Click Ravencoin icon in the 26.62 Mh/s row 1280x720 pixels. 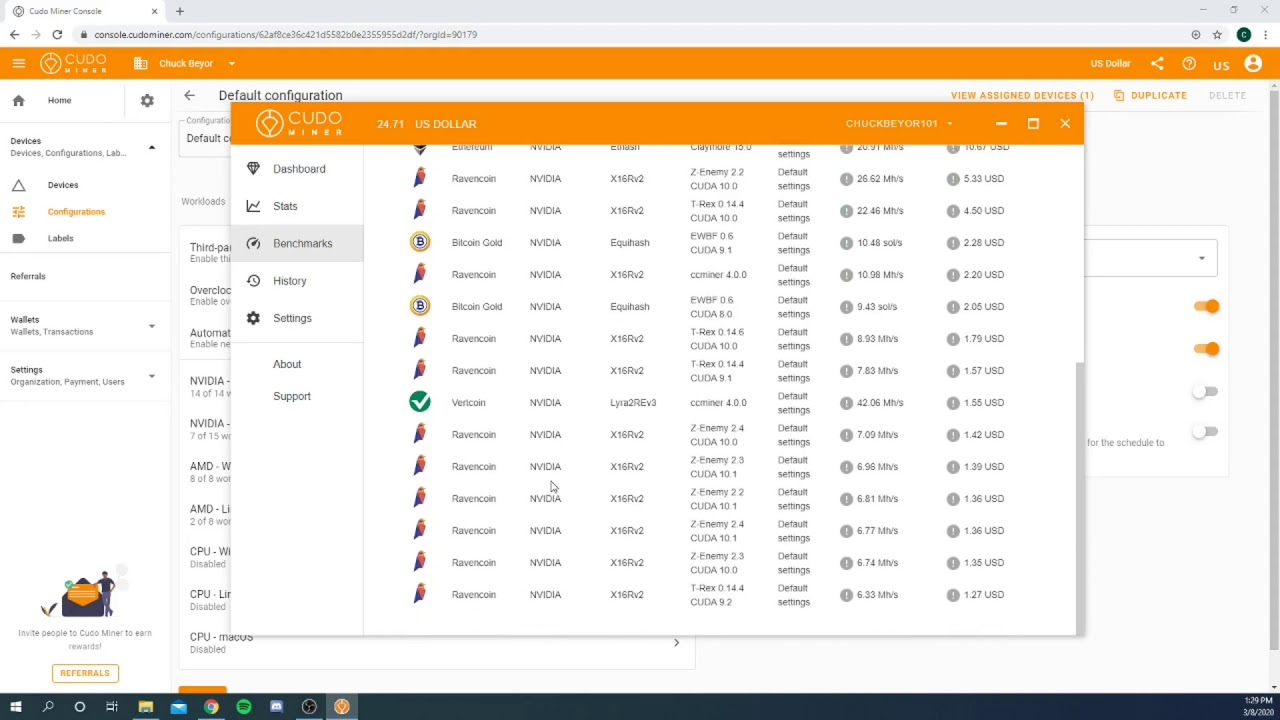pos(420,178)
